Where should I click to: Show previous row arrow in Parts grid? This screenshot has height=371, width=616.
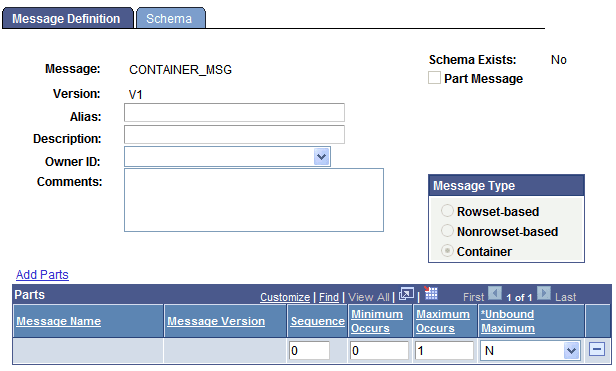(495, 294)
